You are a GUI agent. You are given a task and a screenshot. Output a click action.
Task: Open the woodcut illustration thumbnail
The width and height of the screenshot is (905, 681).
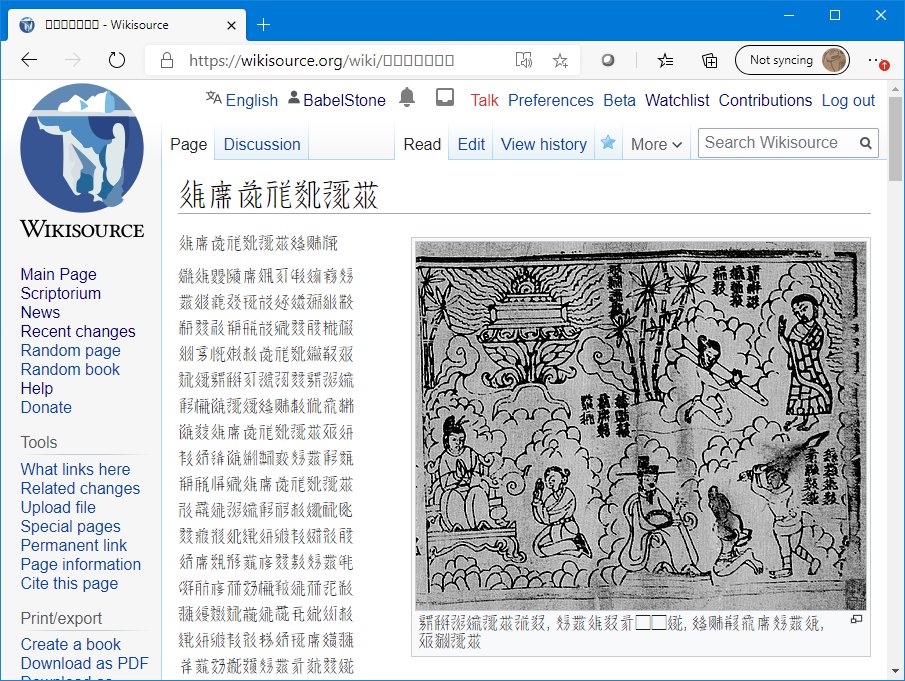click(641, 425)
